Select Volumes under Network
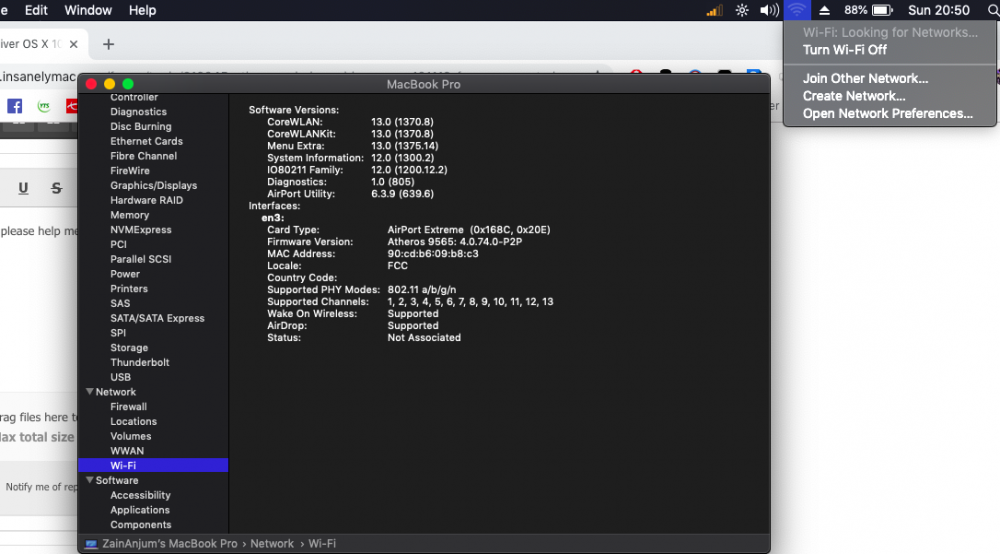Screen dimensions: 1000x554 tap(131, 436)
